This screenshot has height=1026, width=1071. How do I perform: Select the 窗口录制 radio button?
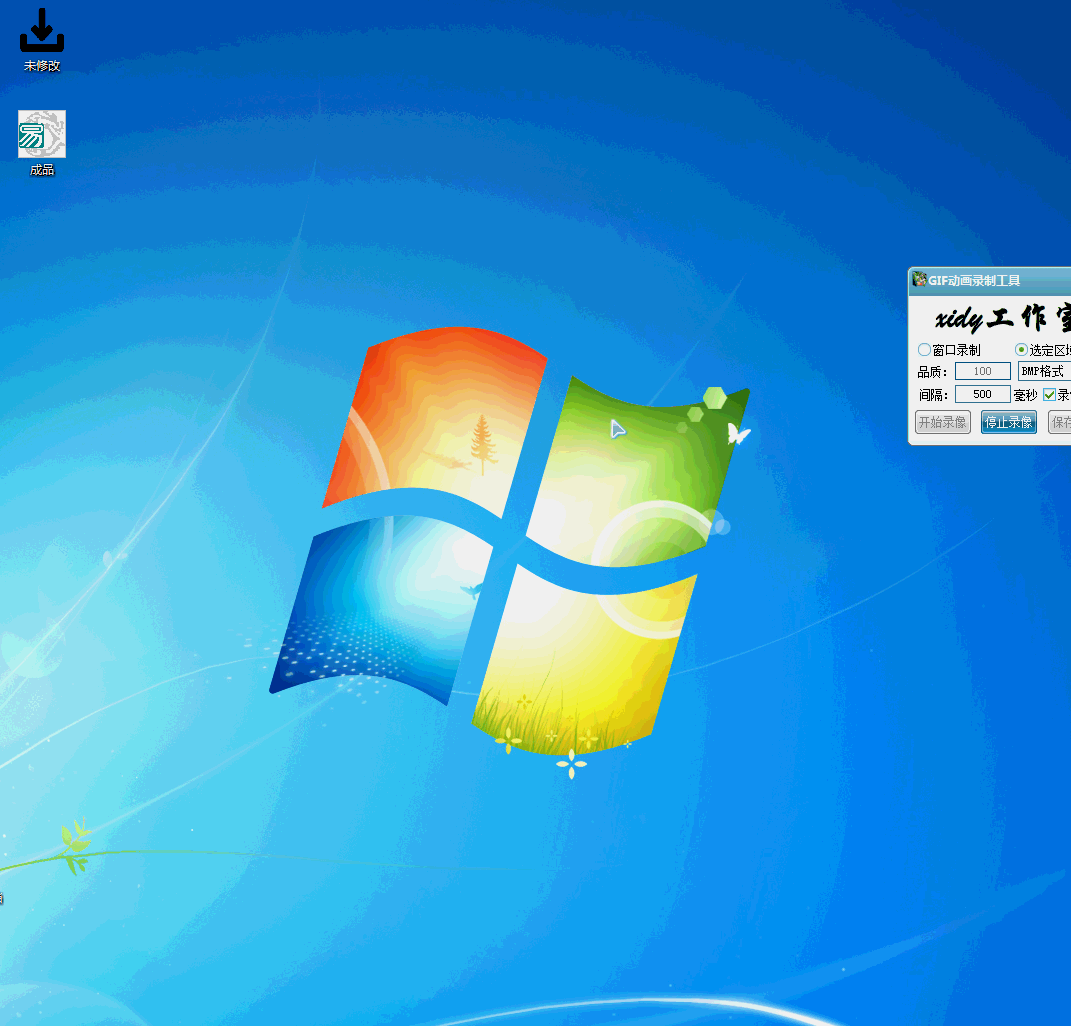click(x=924, y=350)
